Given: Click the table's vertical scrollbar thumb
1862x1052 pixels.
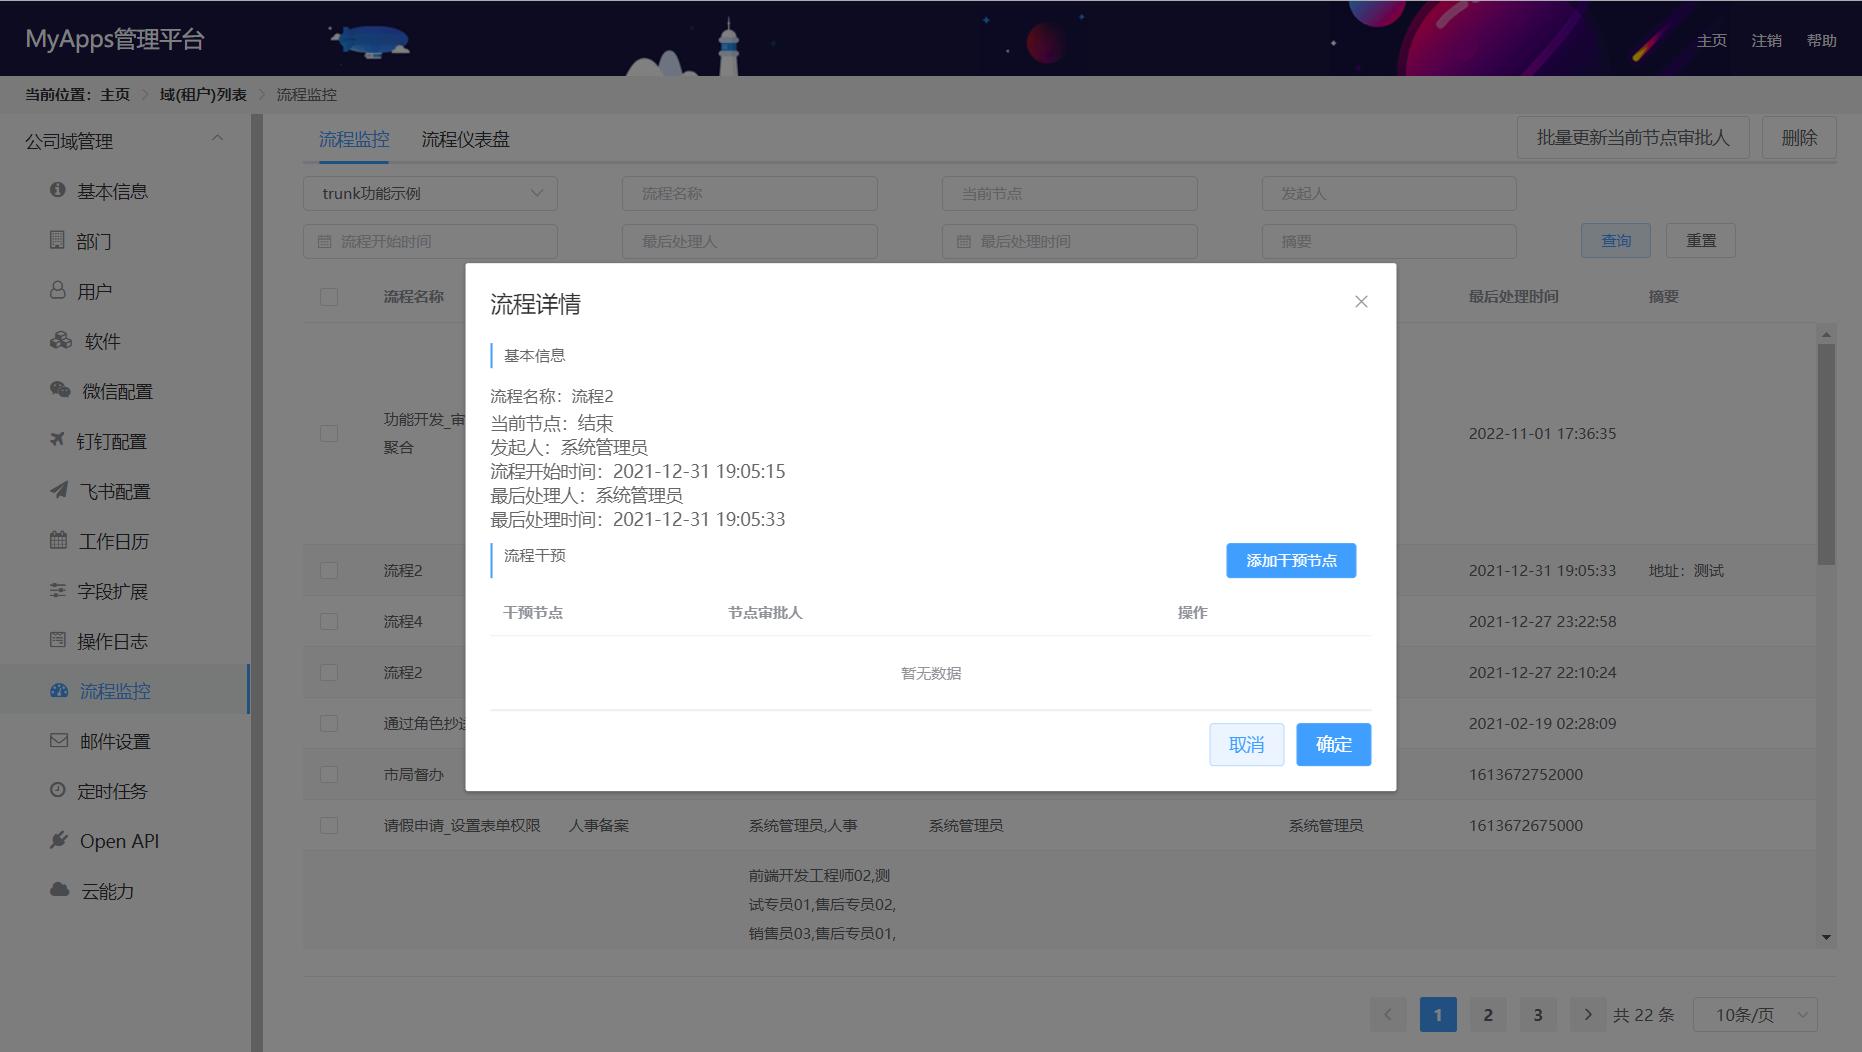Looking at the screenshot, I should (1826, 455).
